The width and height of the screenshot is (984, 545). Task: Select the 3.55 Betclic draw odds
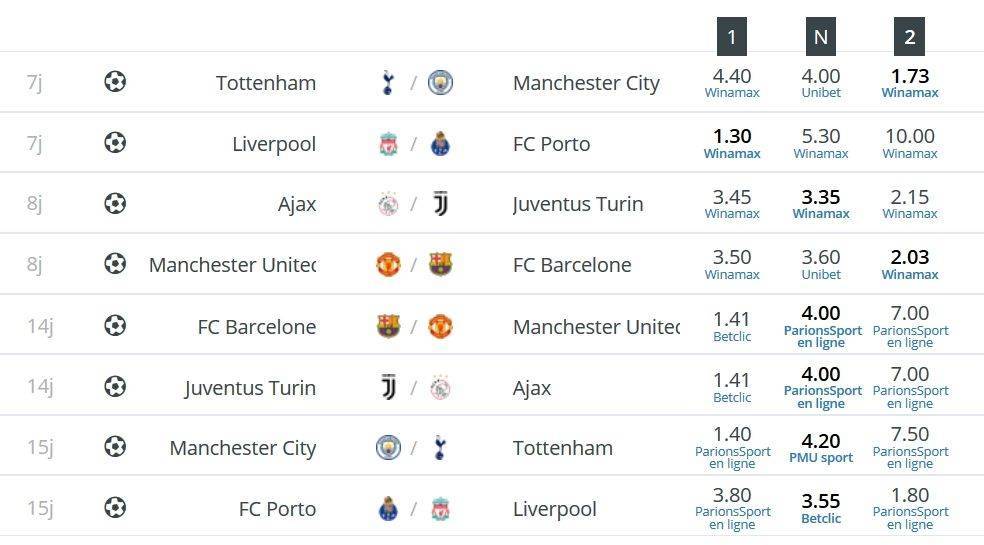(821, 509)
